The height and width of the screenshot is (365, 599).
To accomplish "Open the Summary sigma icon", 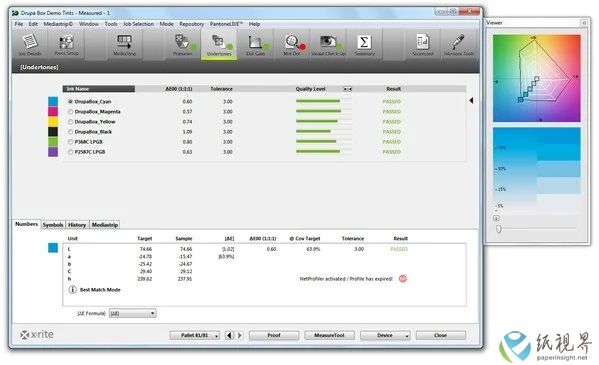I will pos(364,45).
